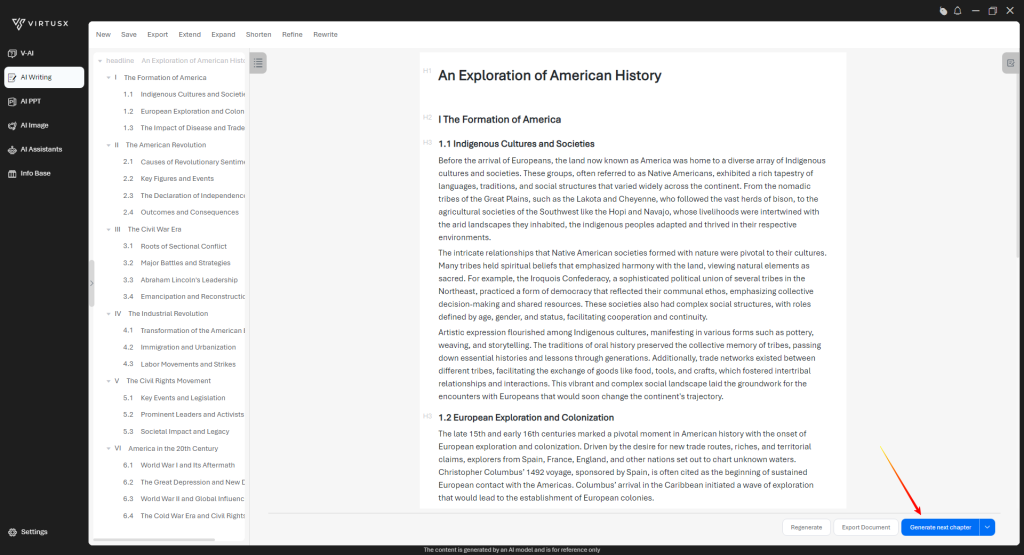The height and width of the screenshot is (555, 1024).
Task: Select the AI Writing sidebar icon
Action: [12, 77]
